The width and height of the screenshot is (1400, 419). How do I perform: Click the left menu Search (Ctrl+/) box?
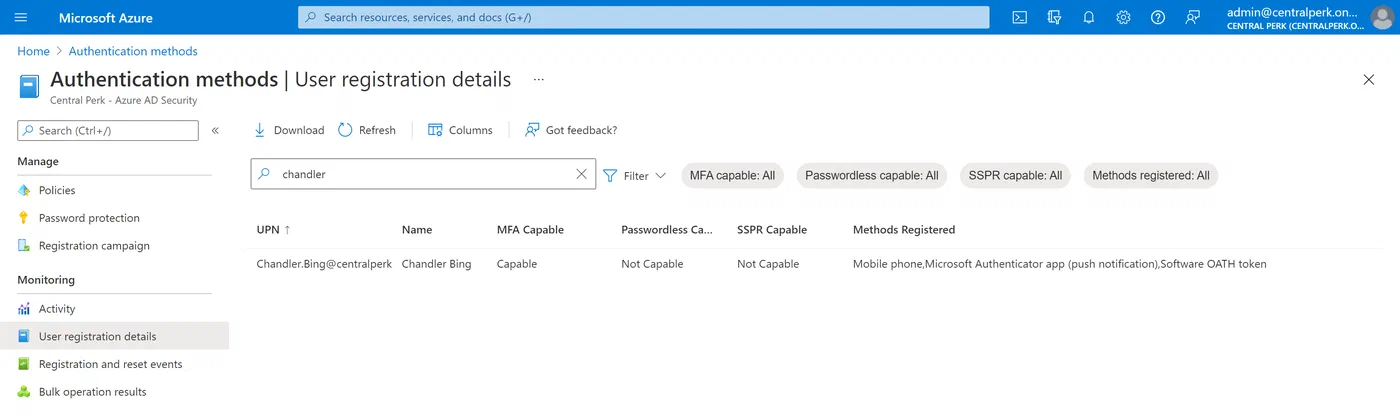[x=108, y=130]
